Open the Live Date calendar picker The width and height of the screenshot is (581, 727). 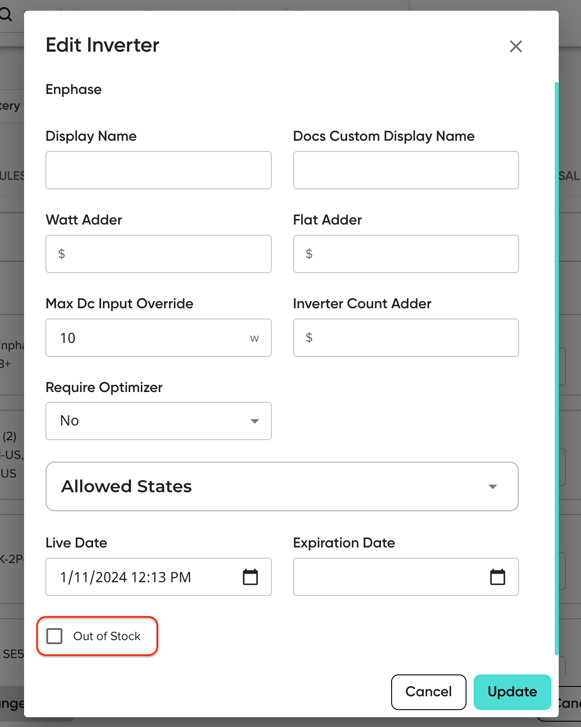250,577
